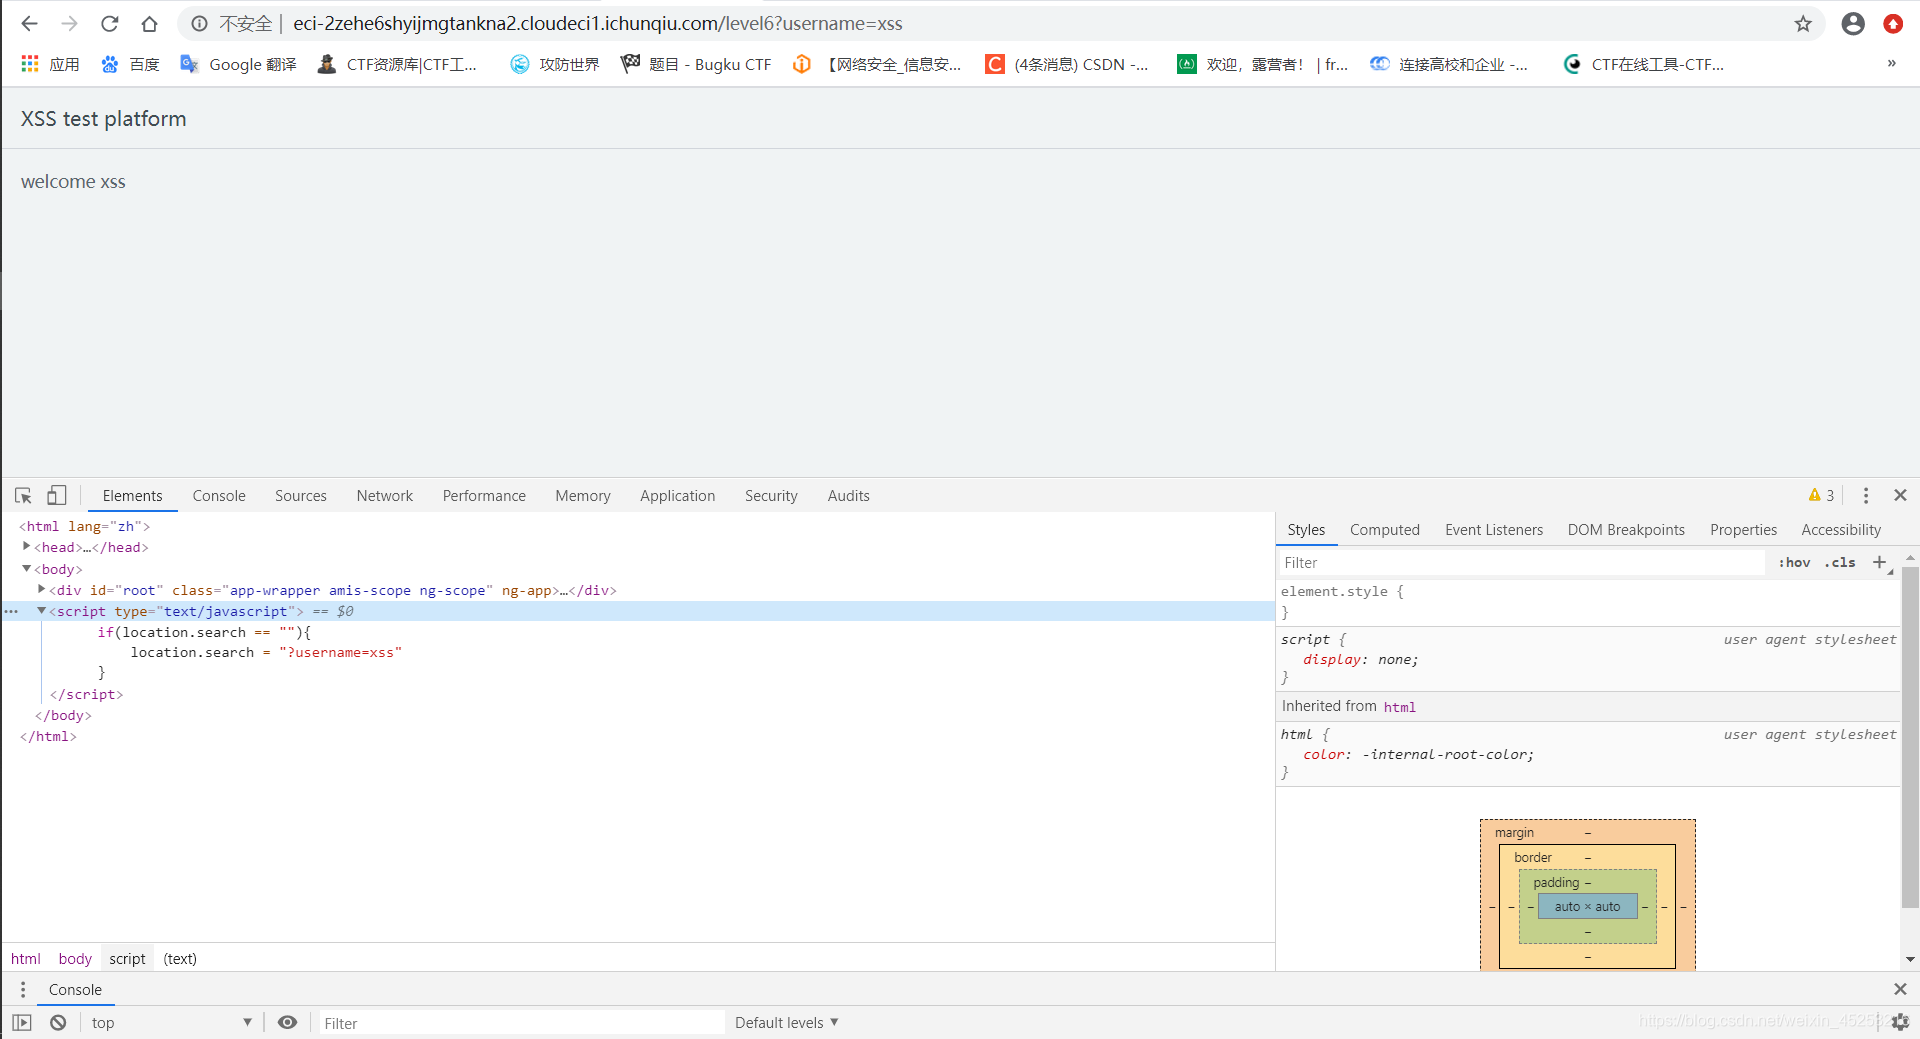This screenshot has height=1039, width=1920.
Task: Click the console Filter input field
Action: [x=521, y=1022]
